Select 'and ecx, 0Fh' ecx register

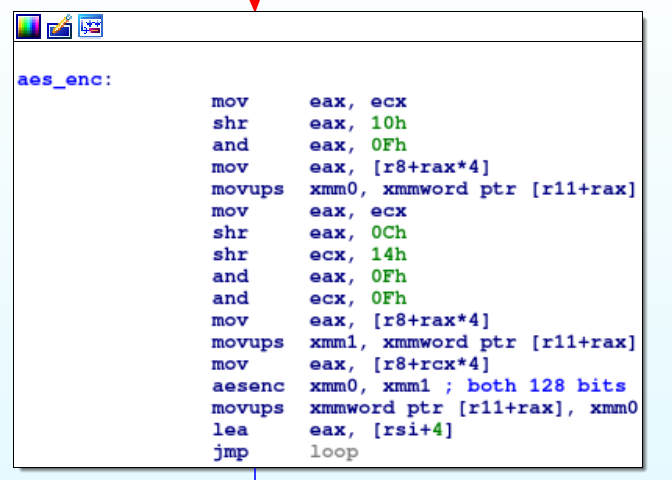point(327,299)
